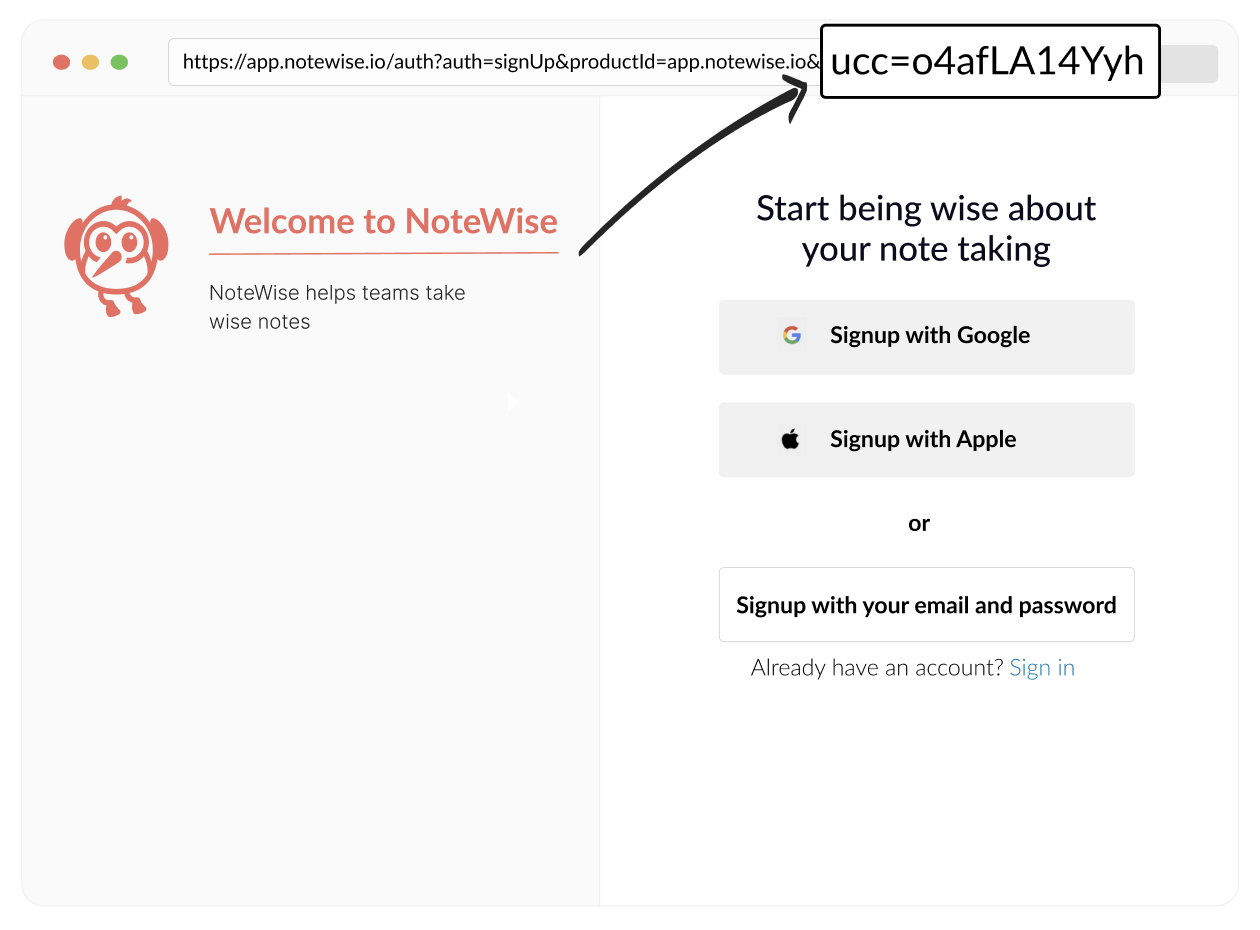Maximize the window using the green button

pyautogui.click(x=119, y=62)
